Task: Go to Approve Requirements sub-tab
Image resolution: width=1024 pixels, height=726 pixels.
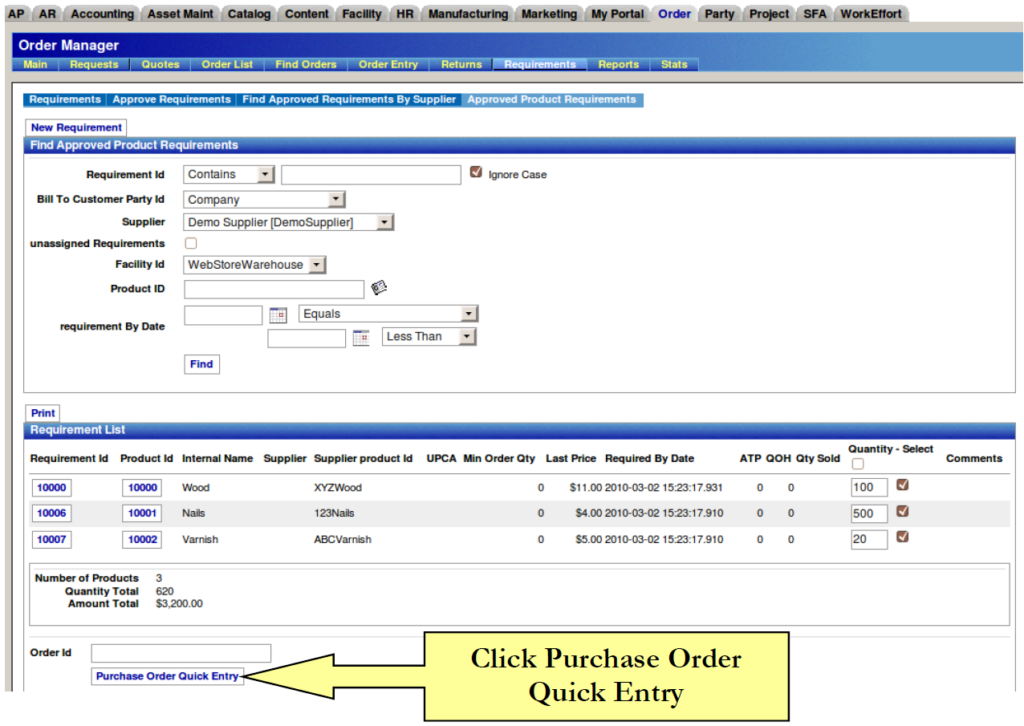Action: (x=171, y=100)
